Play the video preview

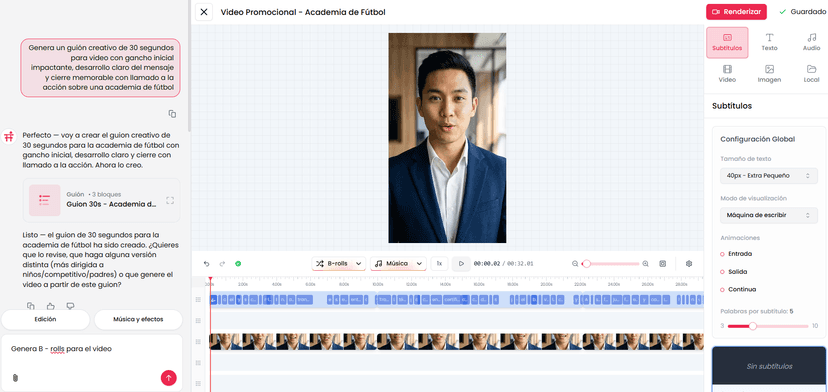461,263
